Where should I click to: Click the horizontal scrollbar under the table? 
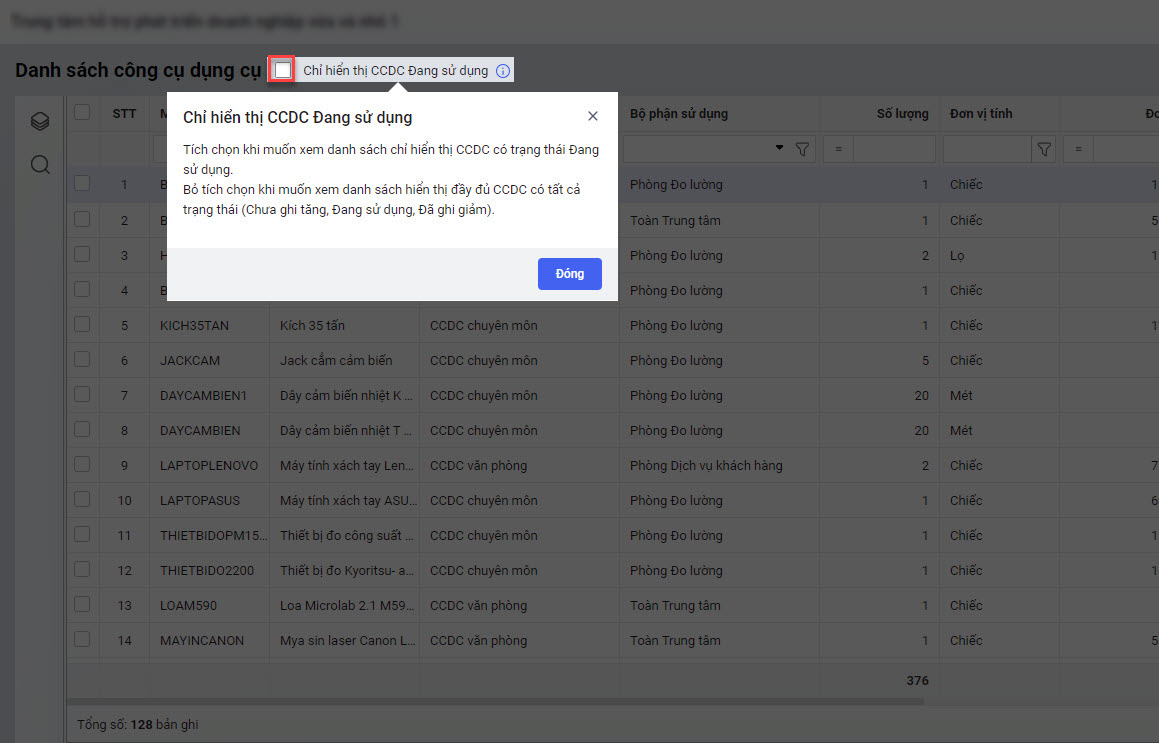click(500, 702)
